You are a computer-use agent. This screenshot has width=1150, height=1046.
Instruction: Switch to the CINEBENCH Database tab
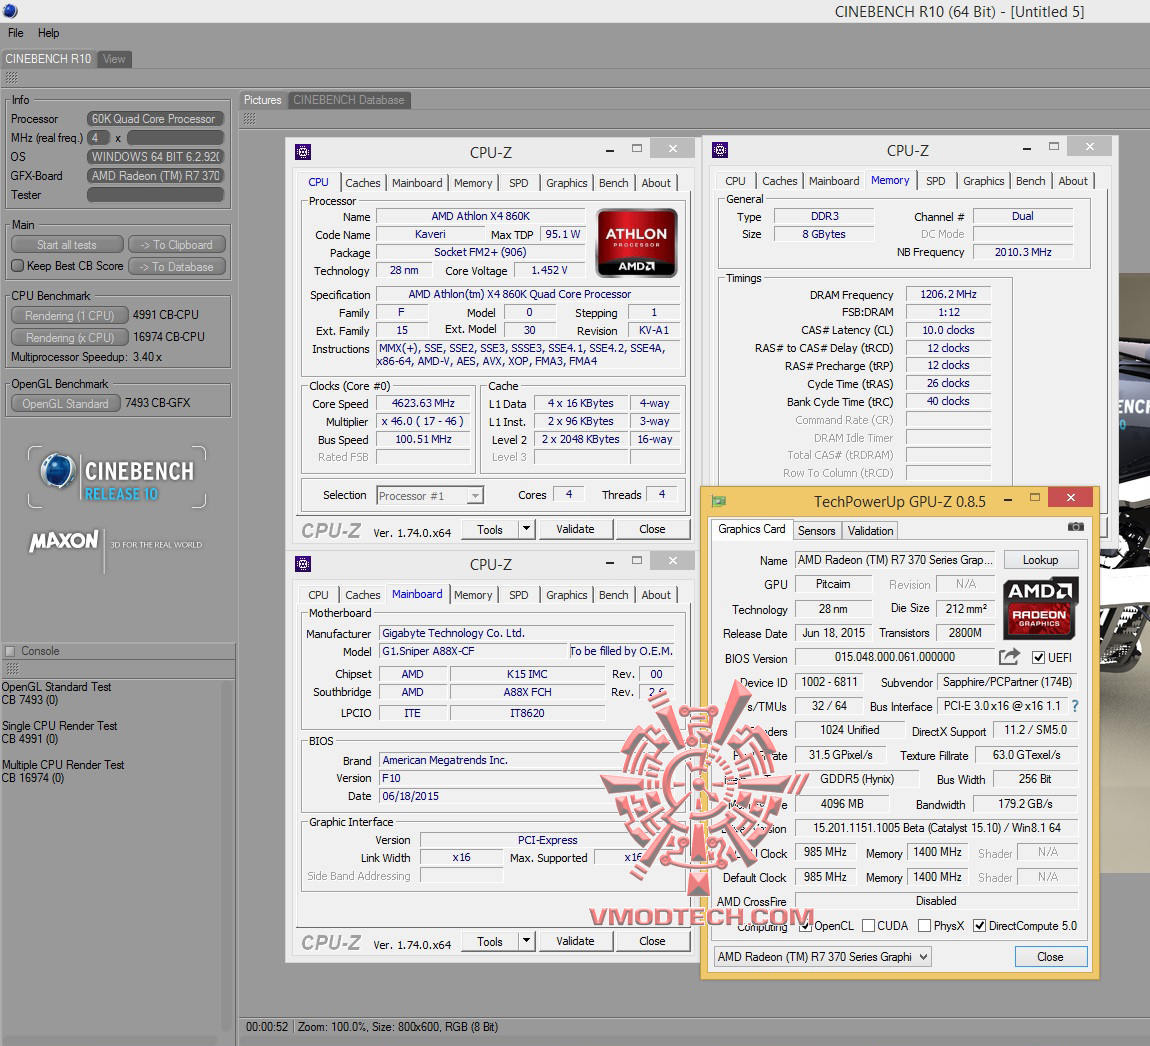coord(348,100)
